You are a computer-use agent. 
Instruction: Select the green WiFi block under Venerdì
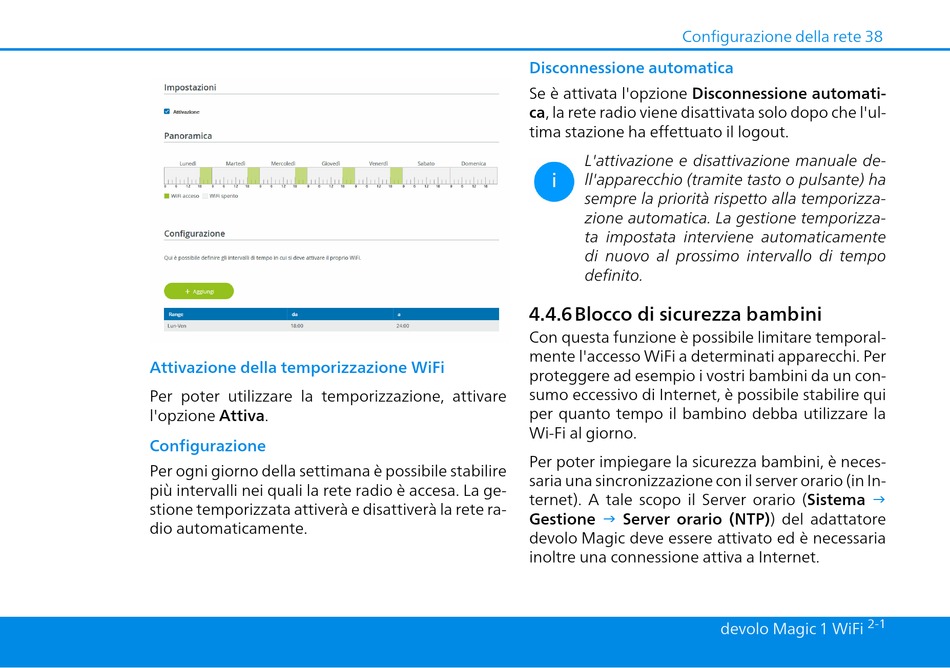[x=396, y=176]
